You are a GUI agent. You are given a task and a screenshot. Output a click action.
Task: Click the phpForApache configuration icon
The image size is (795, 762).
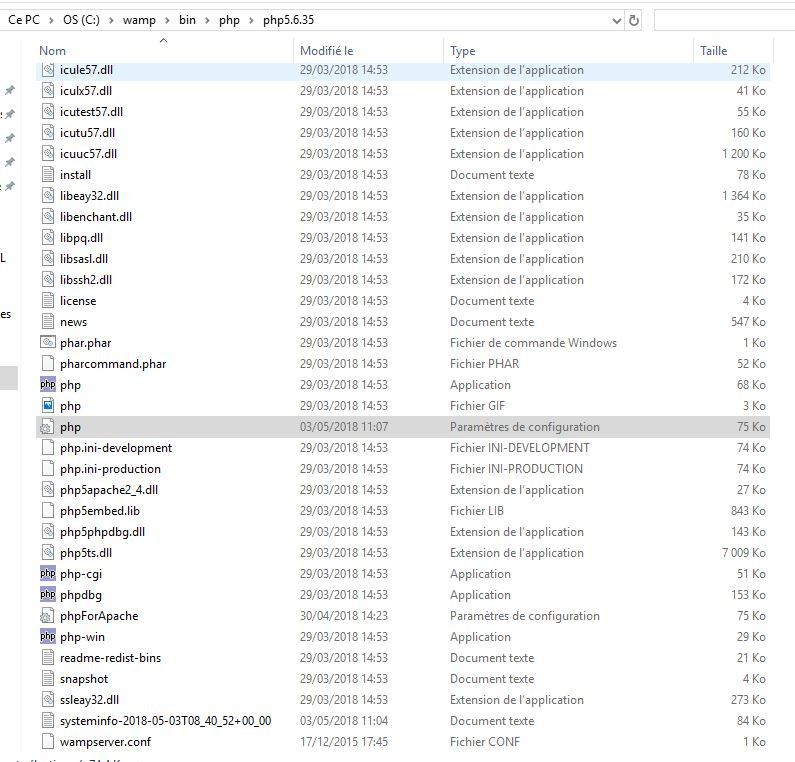(46, 616)
